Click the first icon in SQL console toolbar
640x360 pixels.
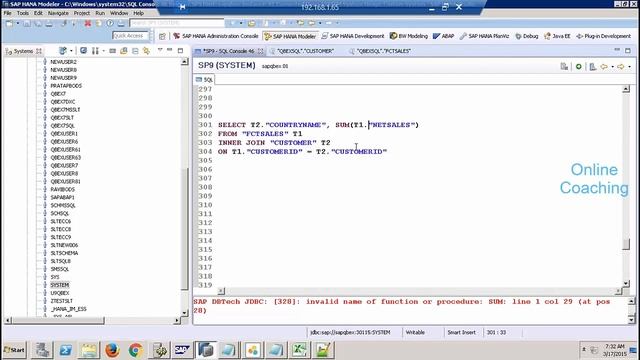point(564,66)
